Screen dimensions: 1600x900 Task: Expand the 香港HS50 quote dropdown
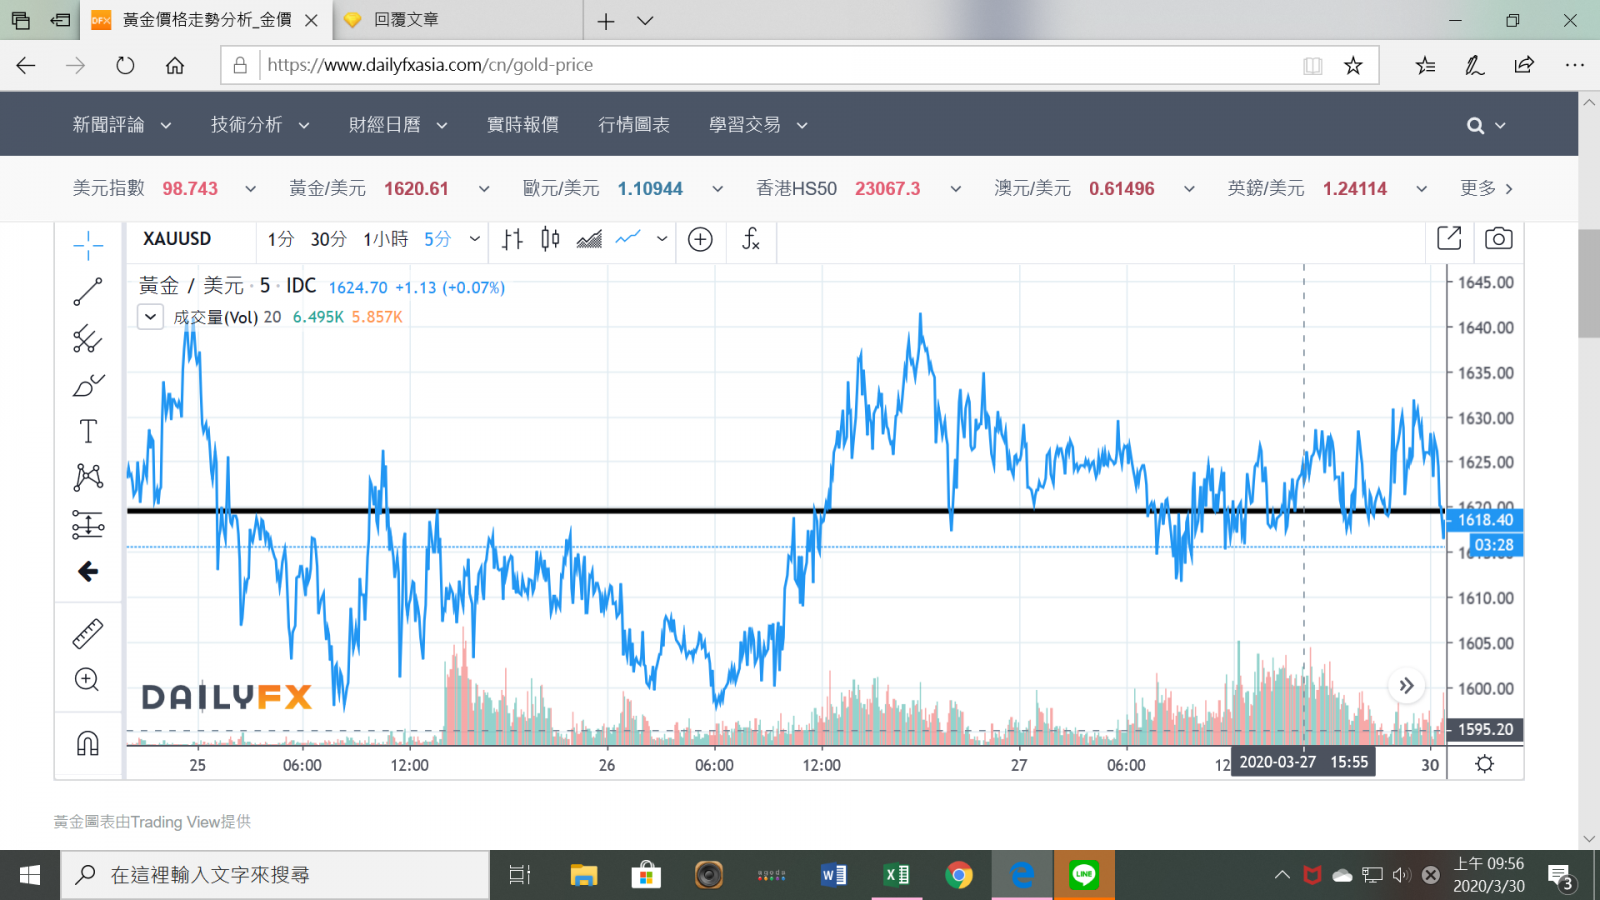click(955, 189)
